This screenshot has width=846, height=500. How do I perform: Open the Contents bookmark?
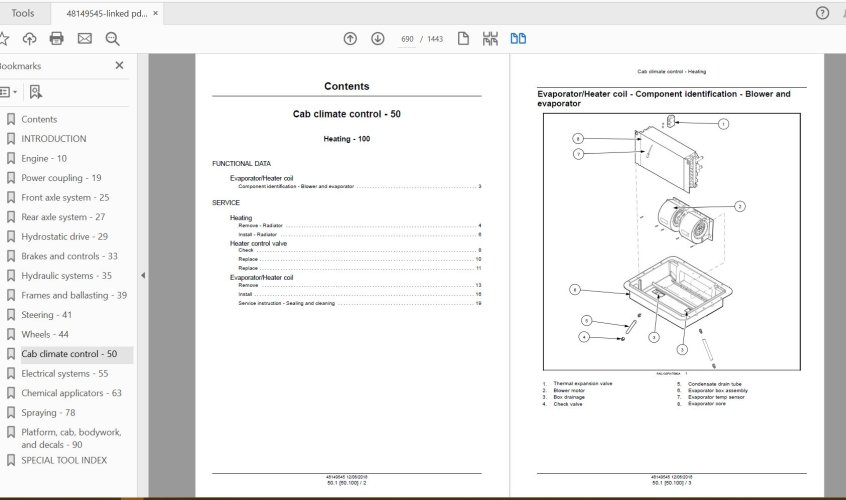(39, 119)
